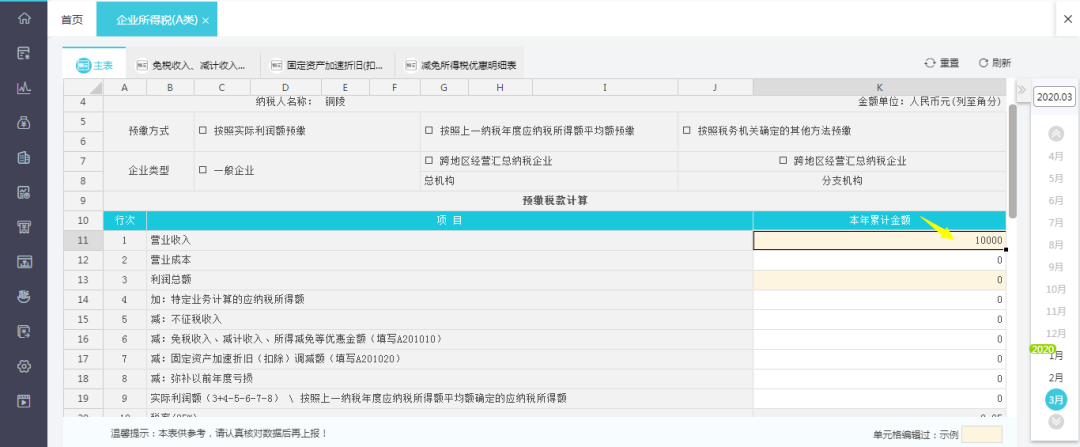
Task: Click the 重置 reset button
Action: [941, 63]
